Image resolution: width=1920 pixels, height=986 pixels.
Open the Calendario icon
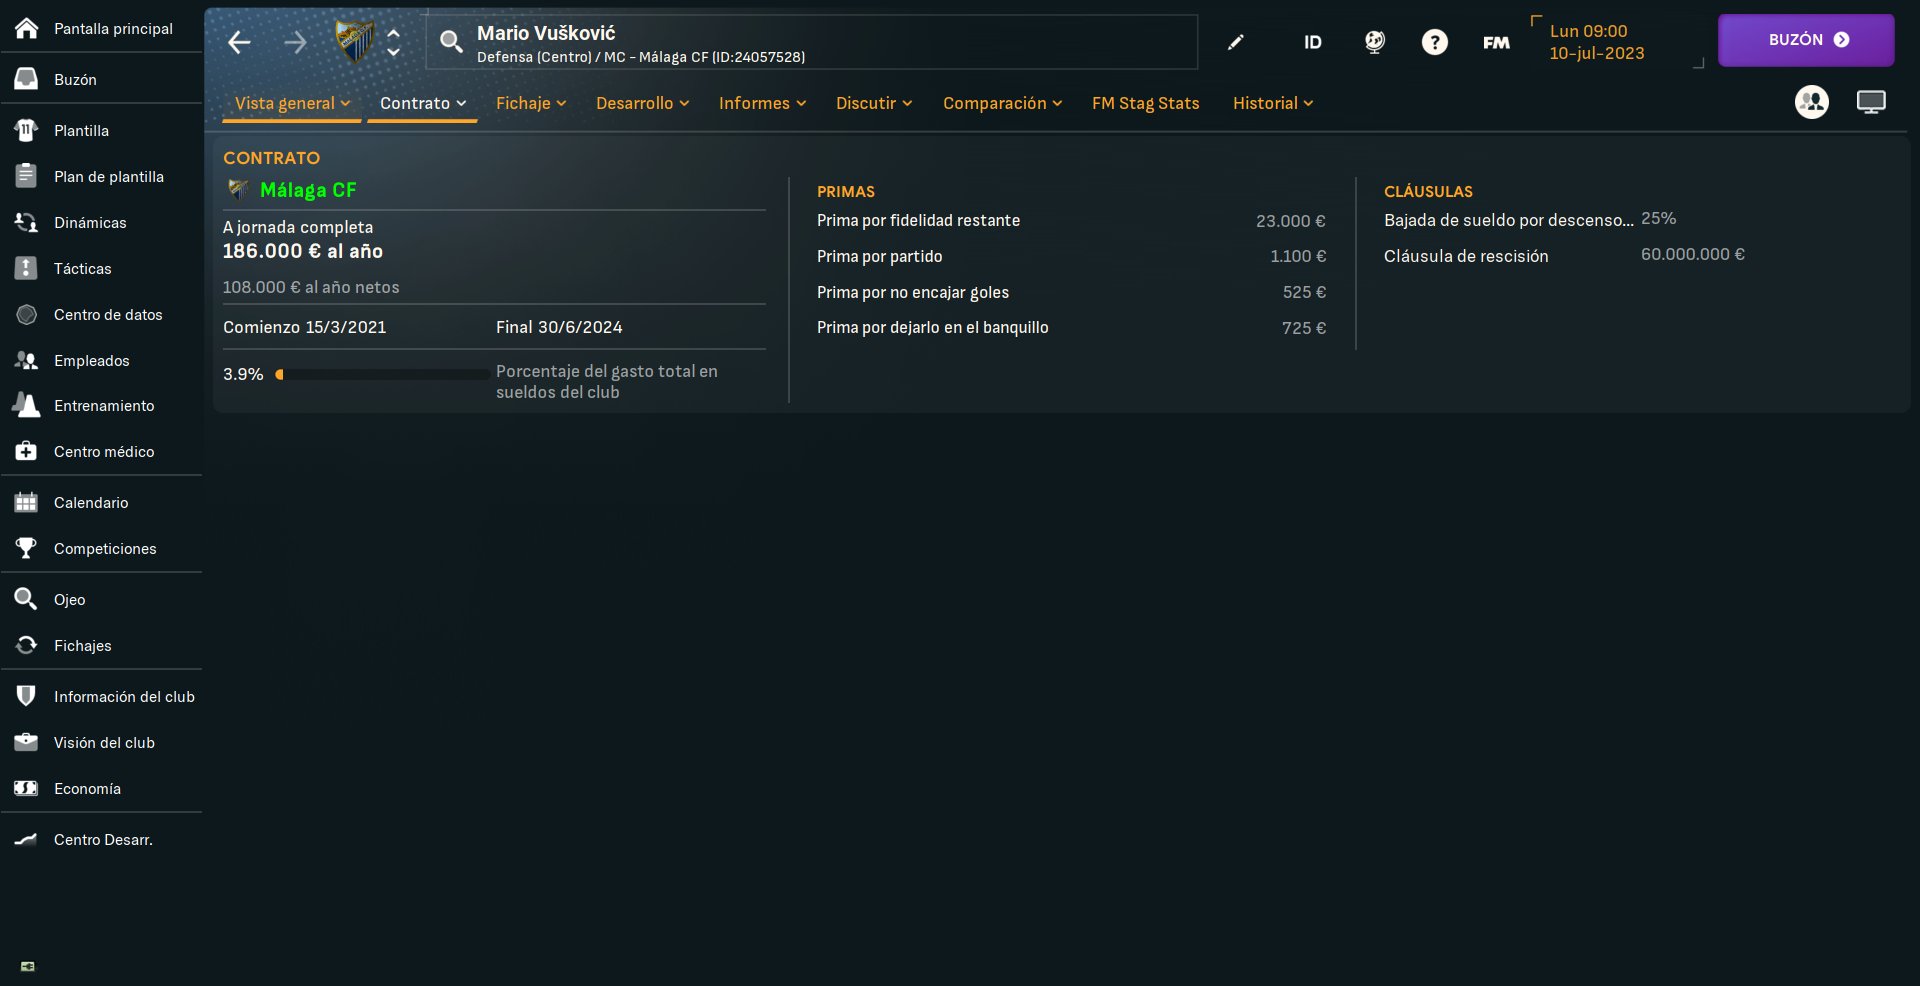pos(27,502)
